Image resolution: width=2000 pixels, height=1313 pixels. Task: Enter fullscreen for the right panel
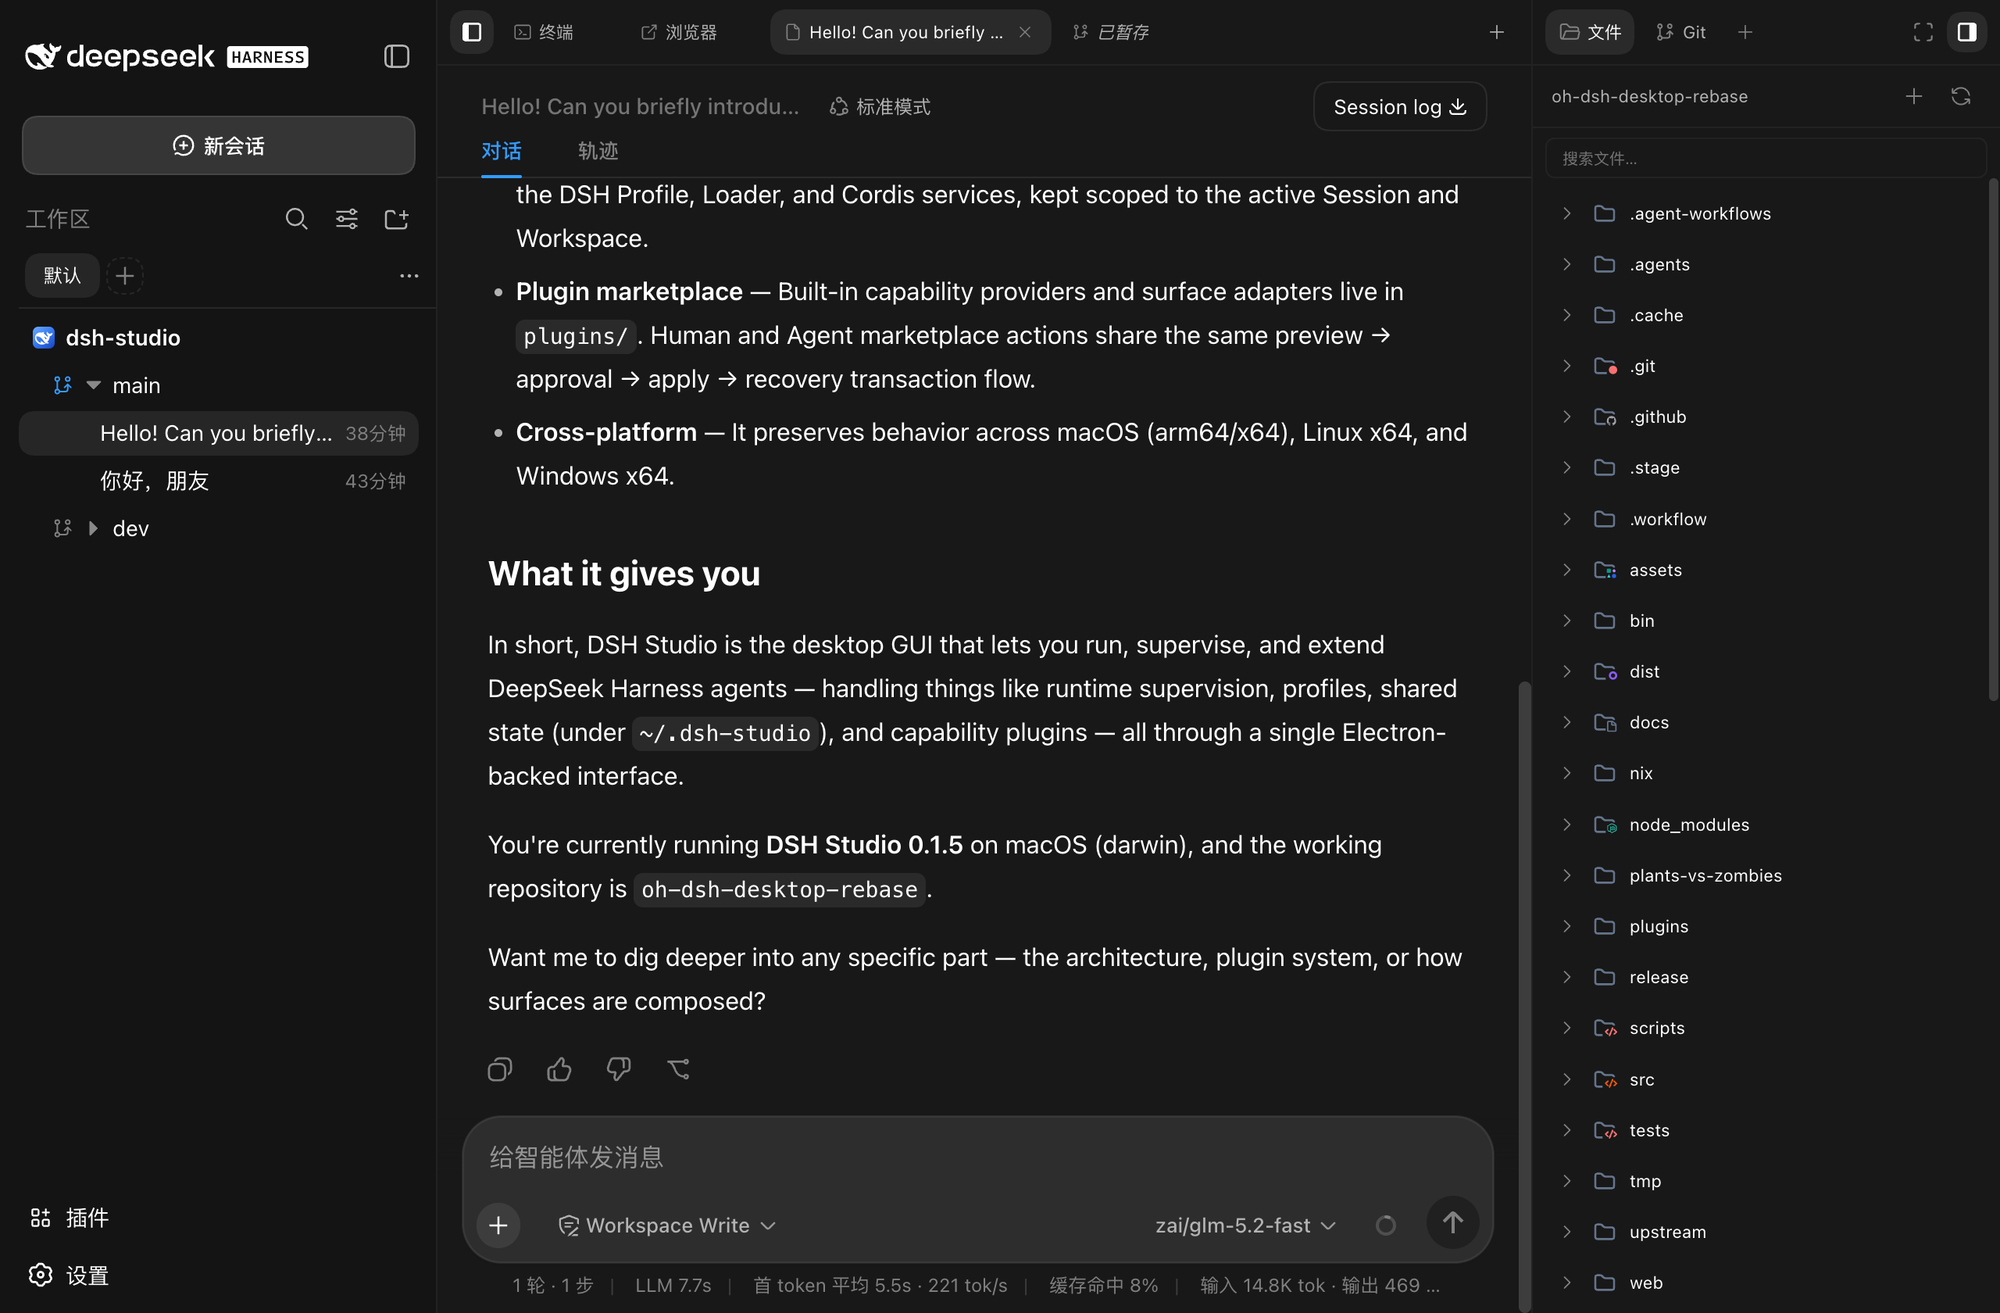pyautogui.click(x=1923, y=32)
